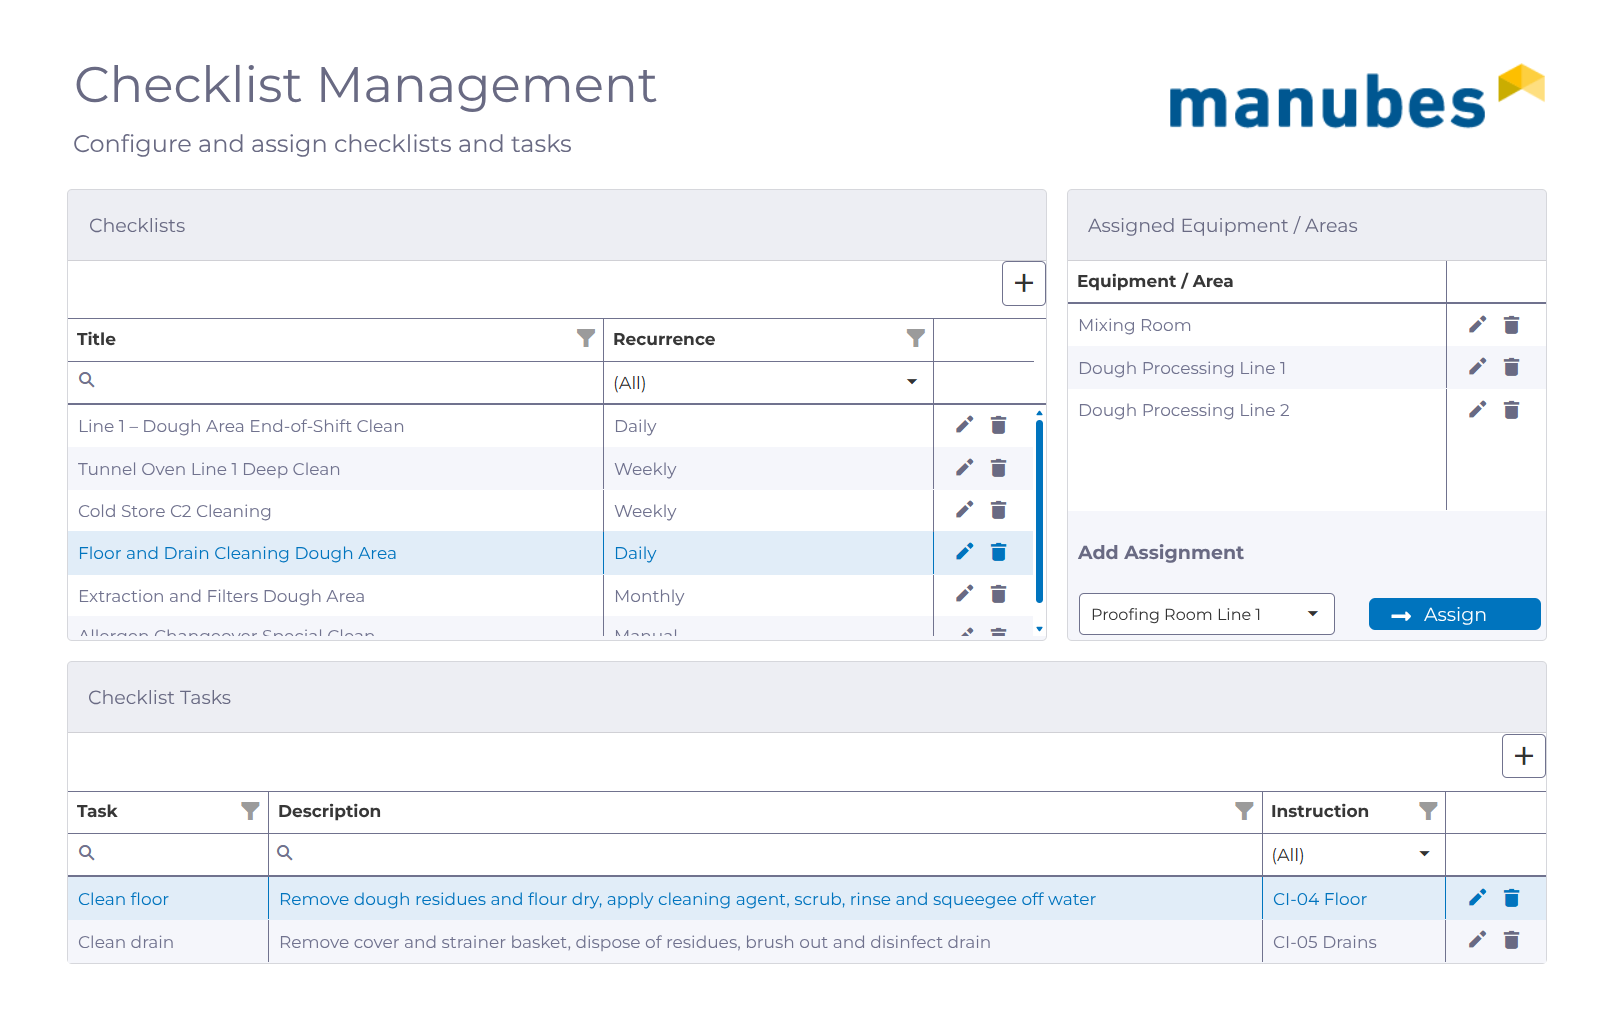The height and width of the screenshot is (1027, 1616).
Task: Delete the Floor and Drain Cleaning Dough Area checklist
Action: pyautogui.click(x=998, y=552)
